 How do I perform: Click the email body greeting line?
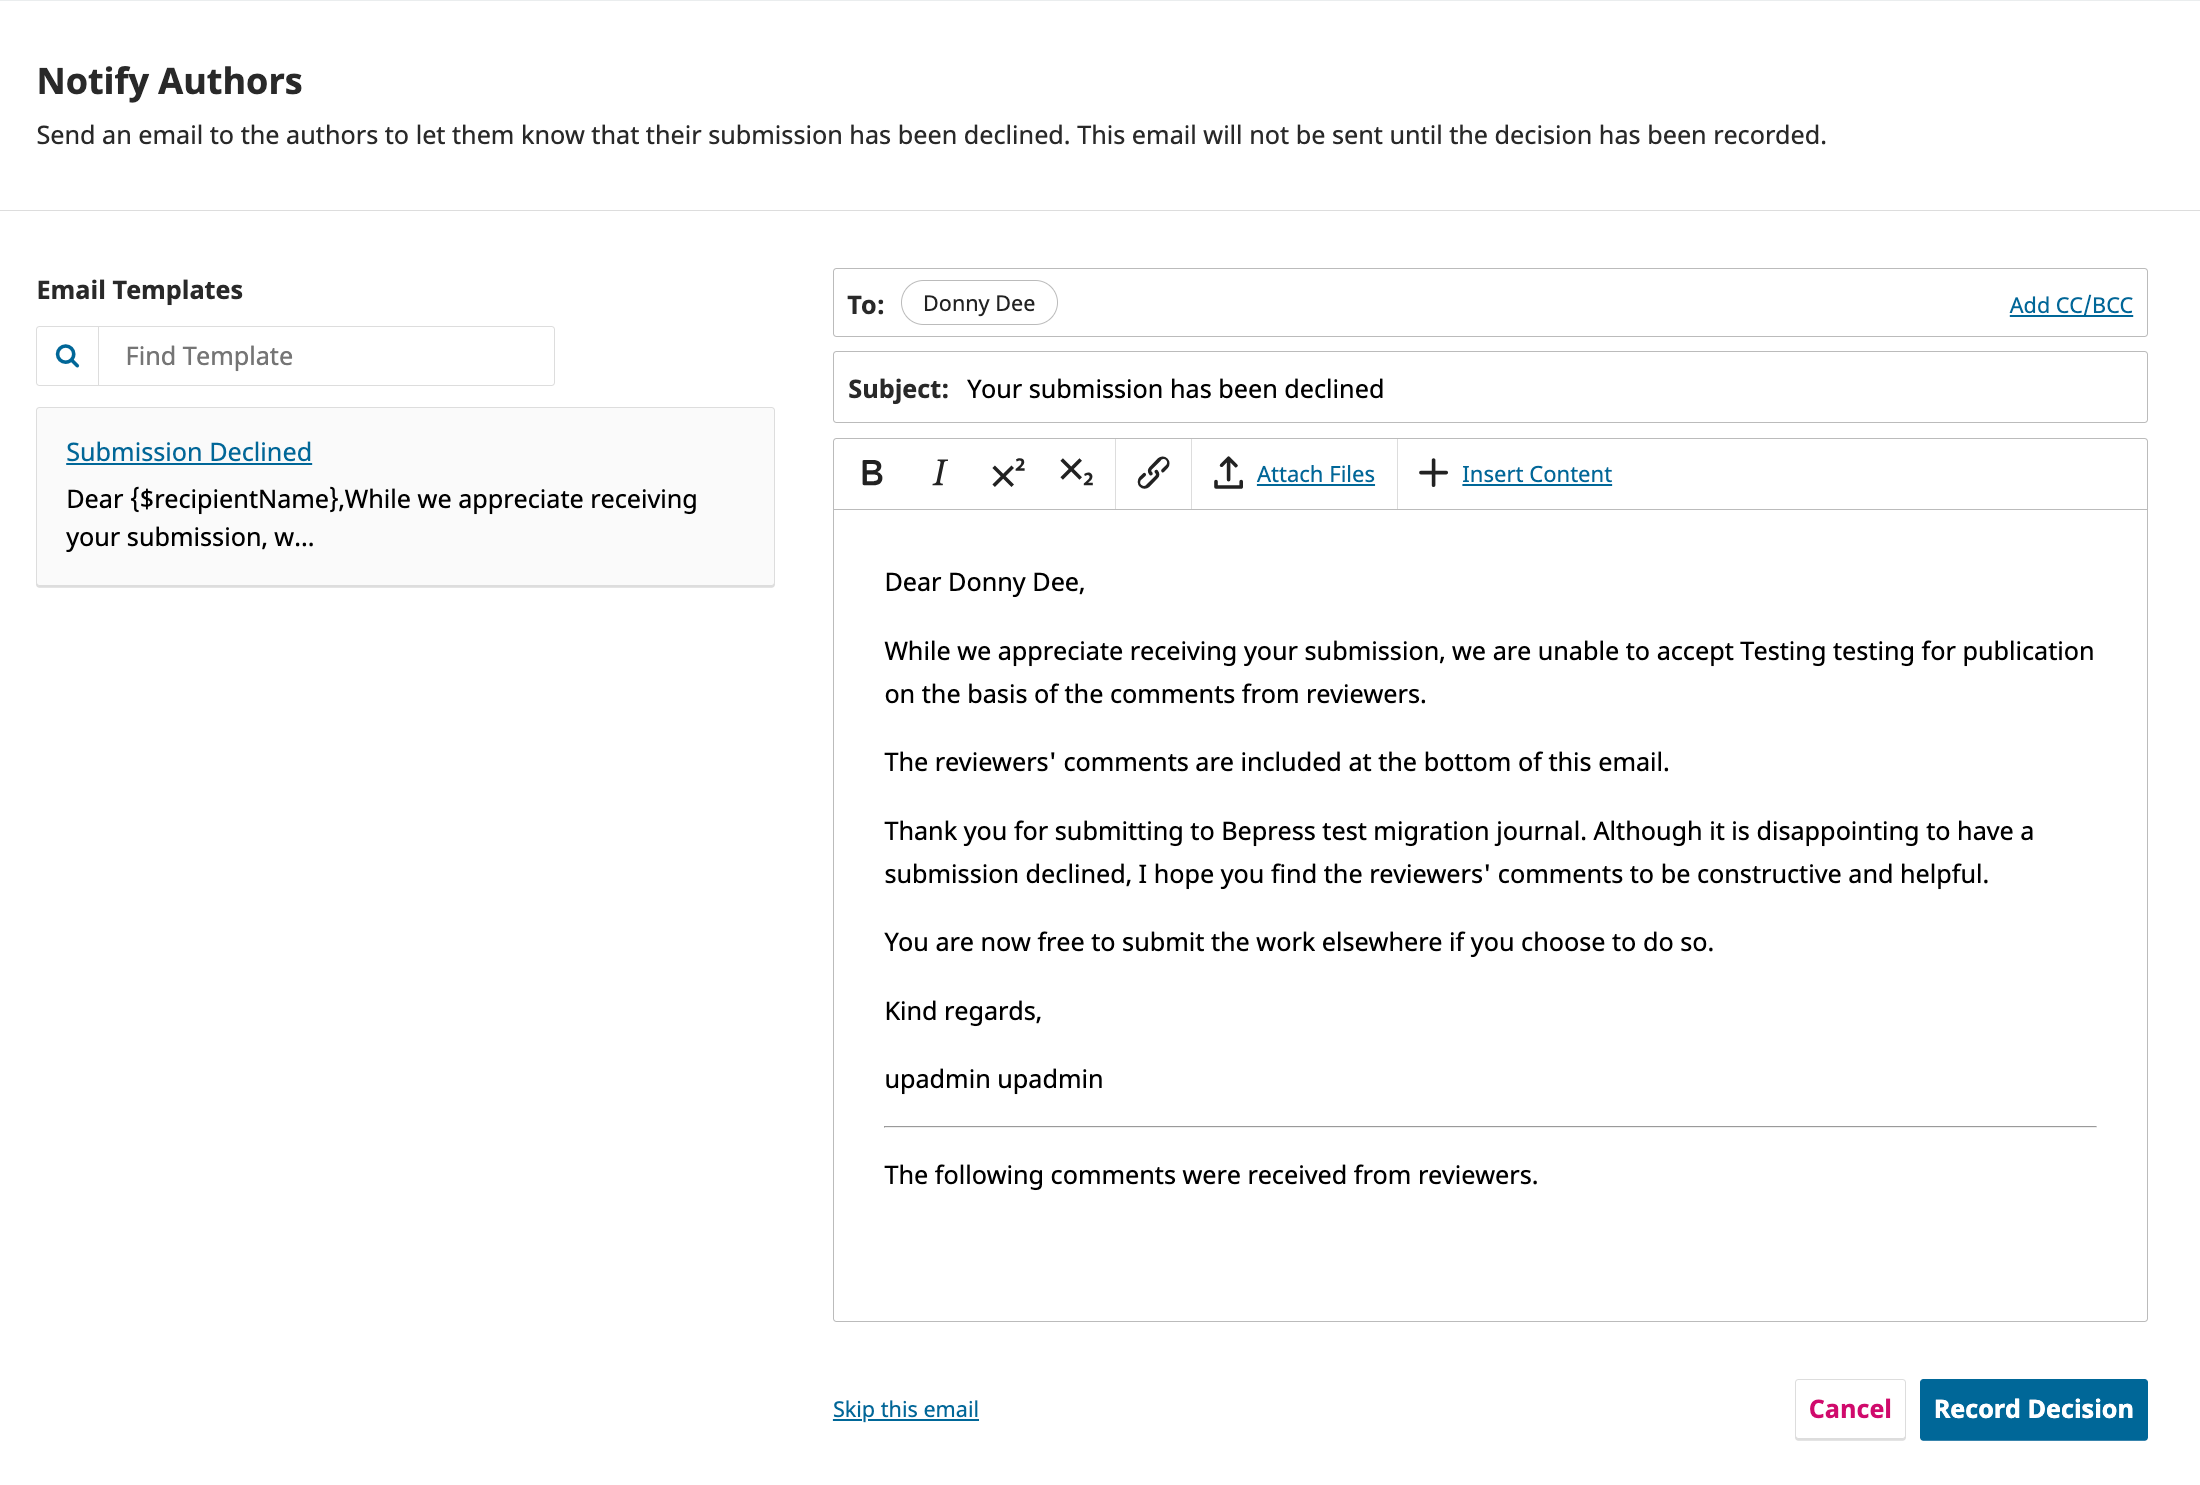984,582
